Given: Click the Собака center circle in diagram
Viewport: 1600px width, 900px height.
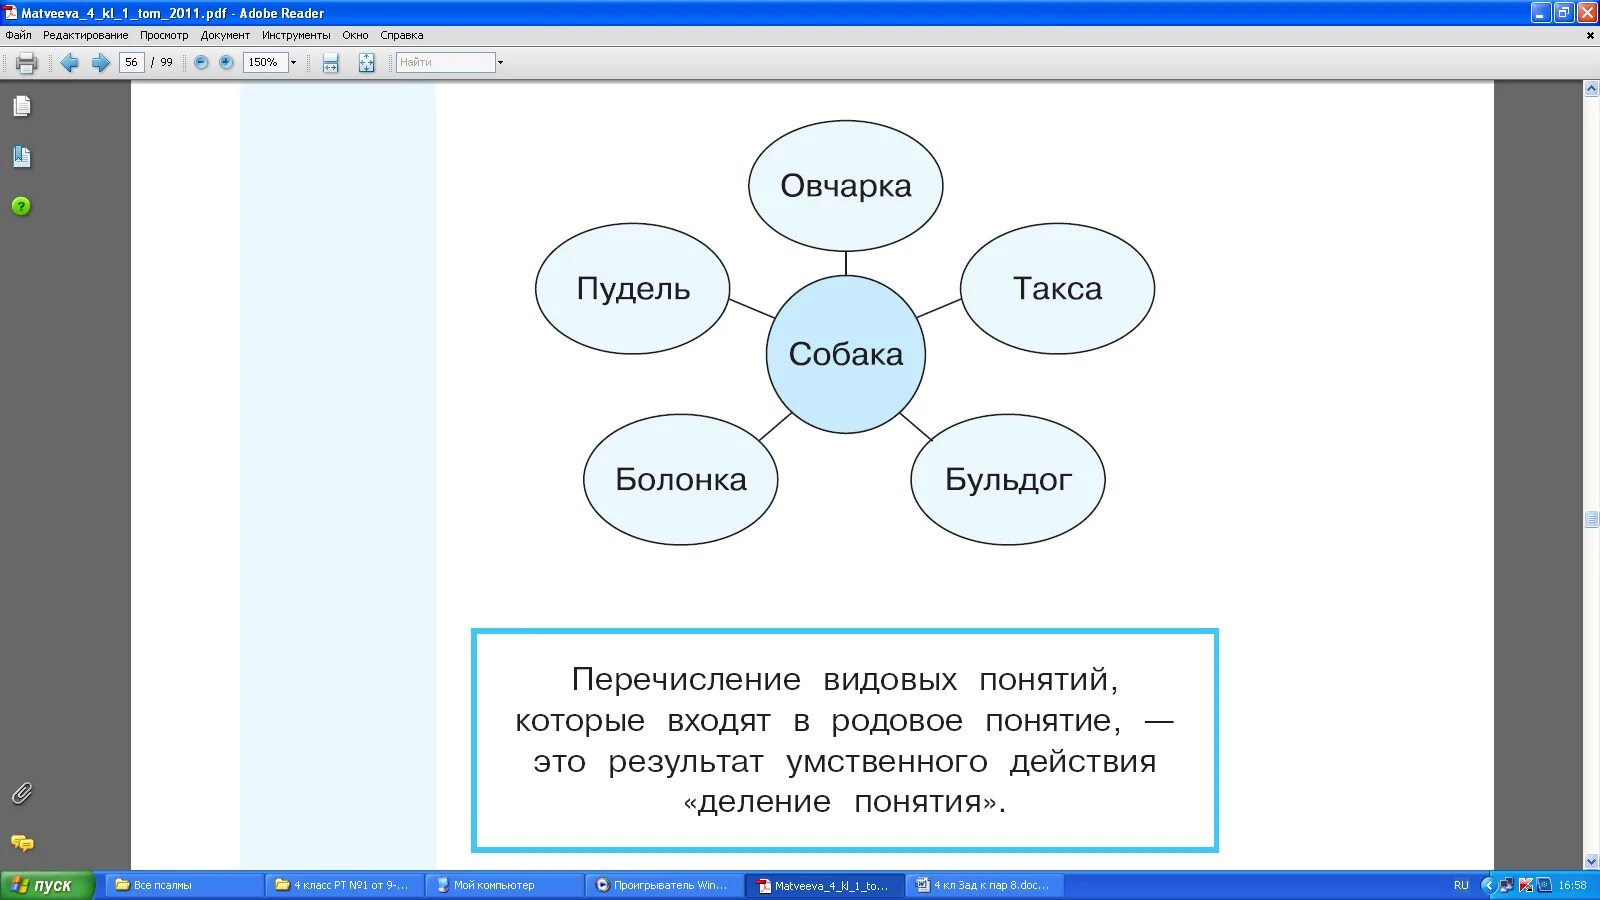Looking at the screenshot, I should tap(846, 354).
